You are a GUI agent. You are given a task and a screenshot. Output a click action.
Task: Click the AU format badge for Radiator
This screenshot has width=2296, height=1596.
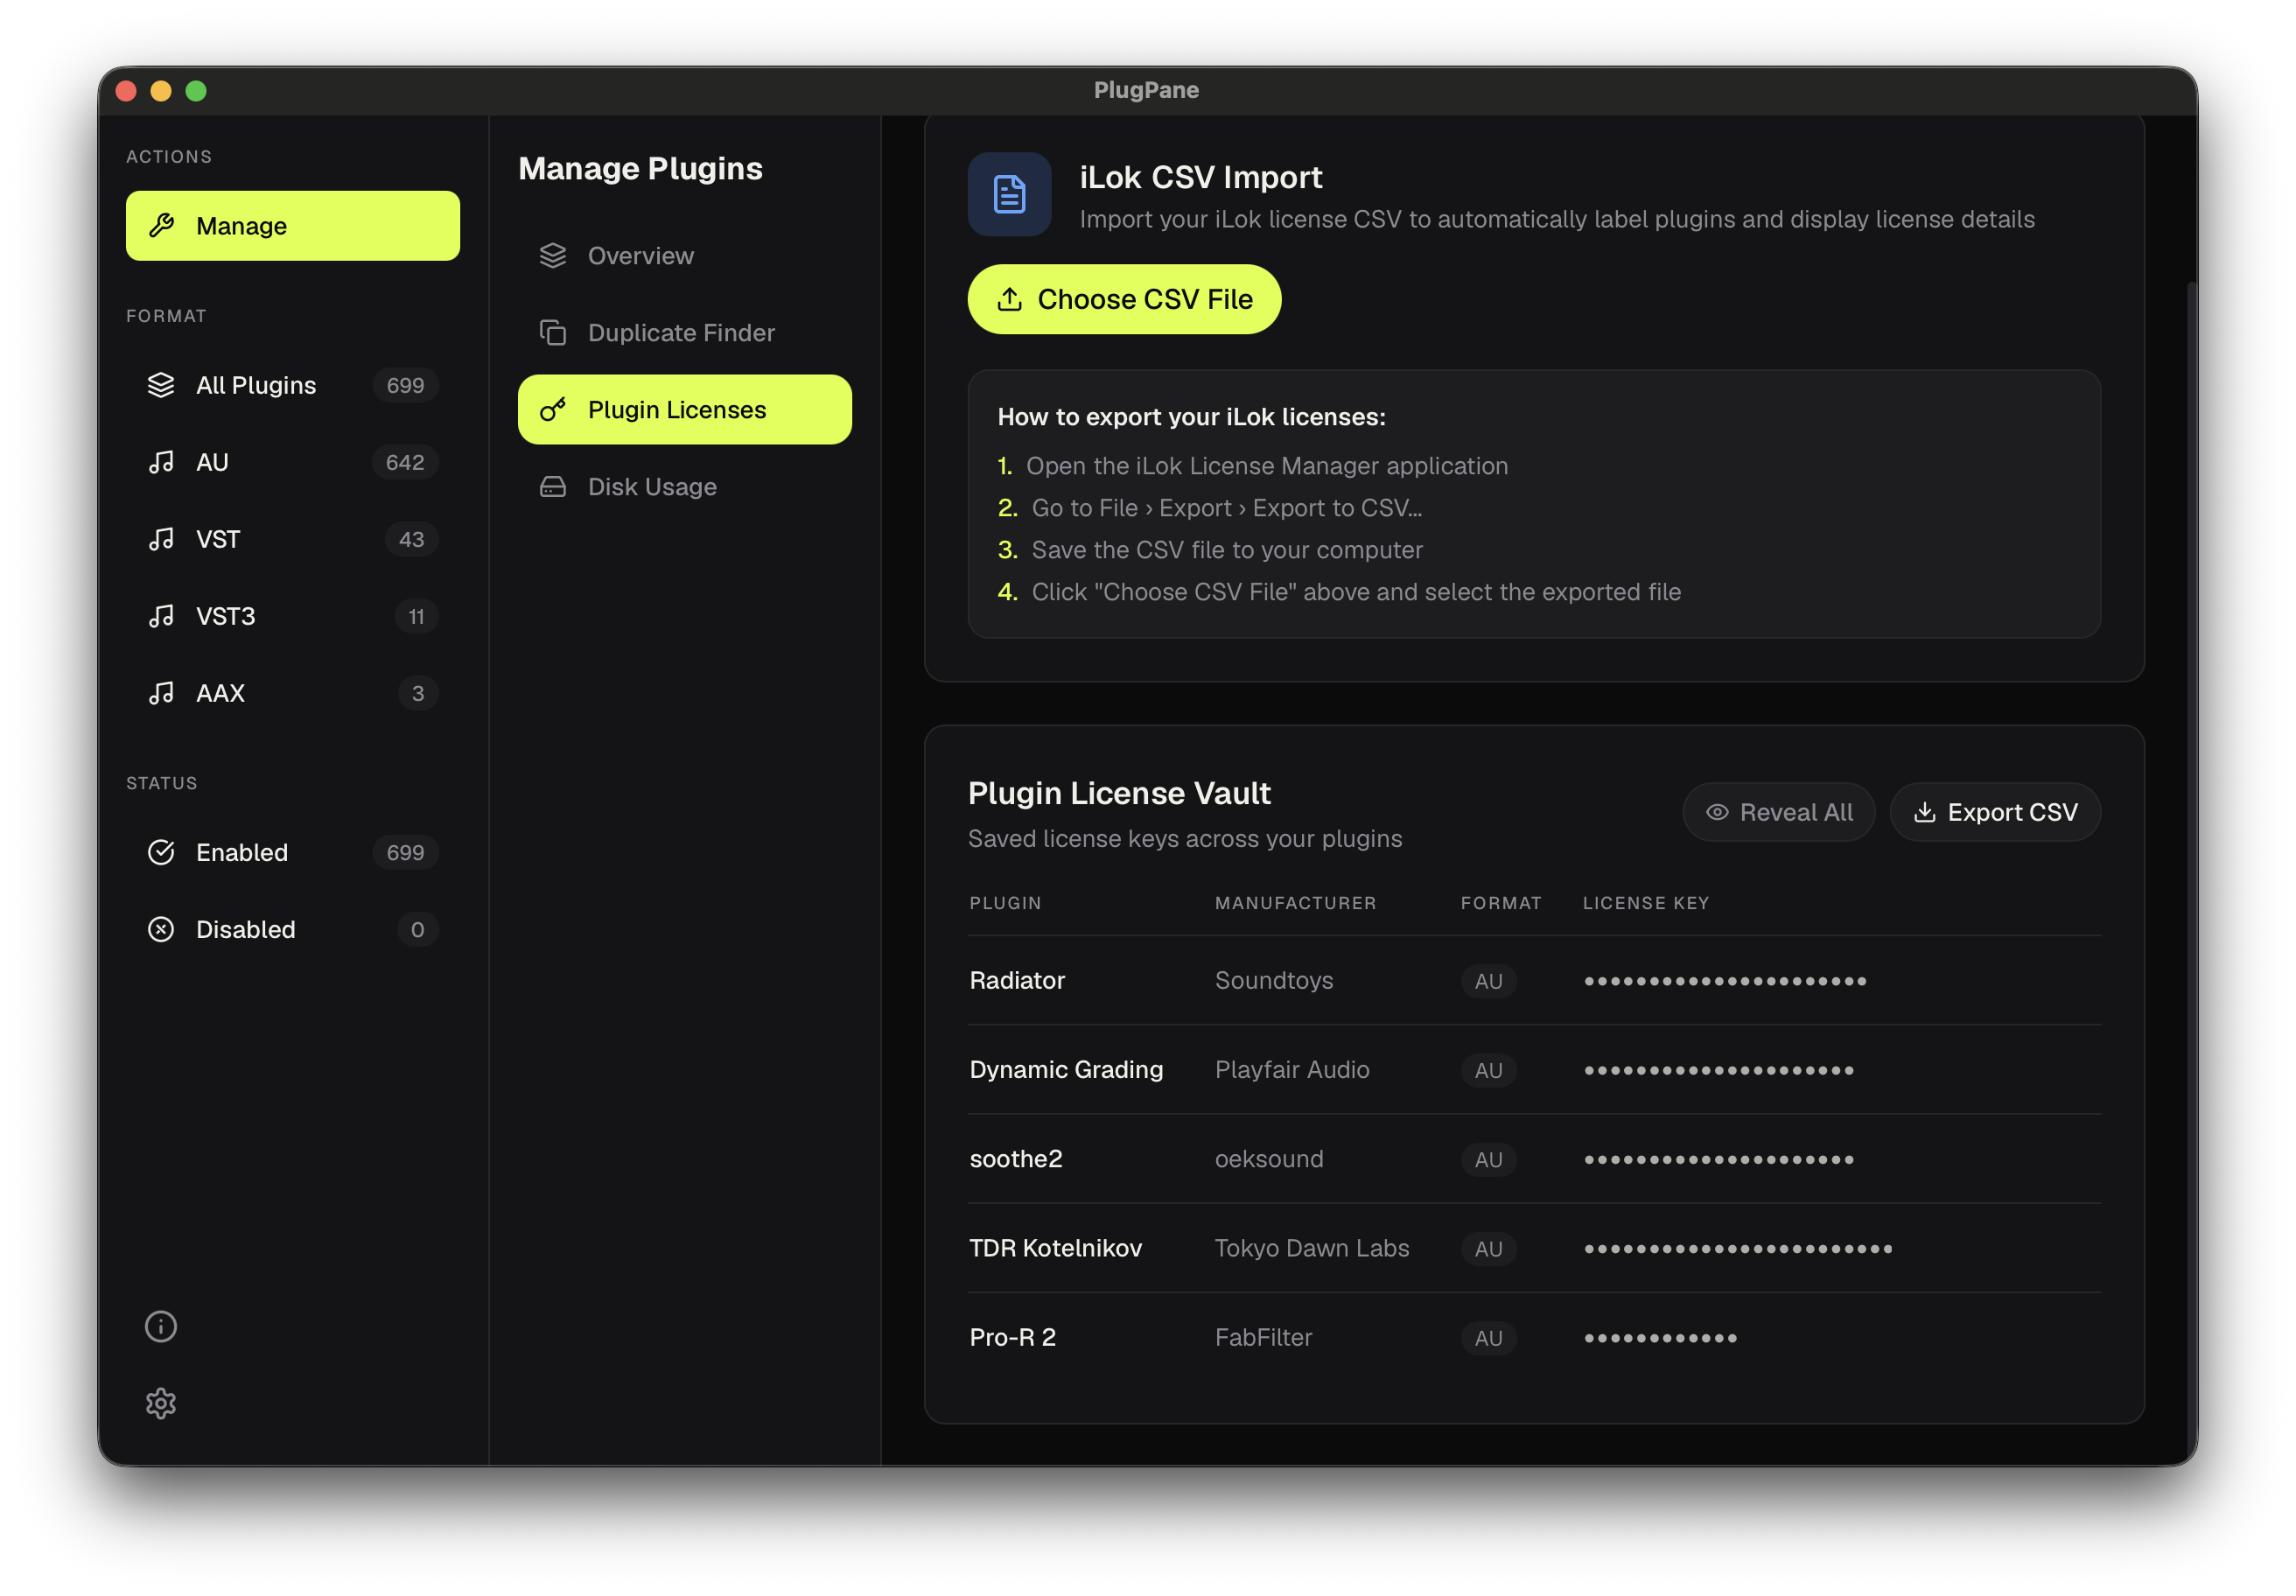(x=1488, y=981)
